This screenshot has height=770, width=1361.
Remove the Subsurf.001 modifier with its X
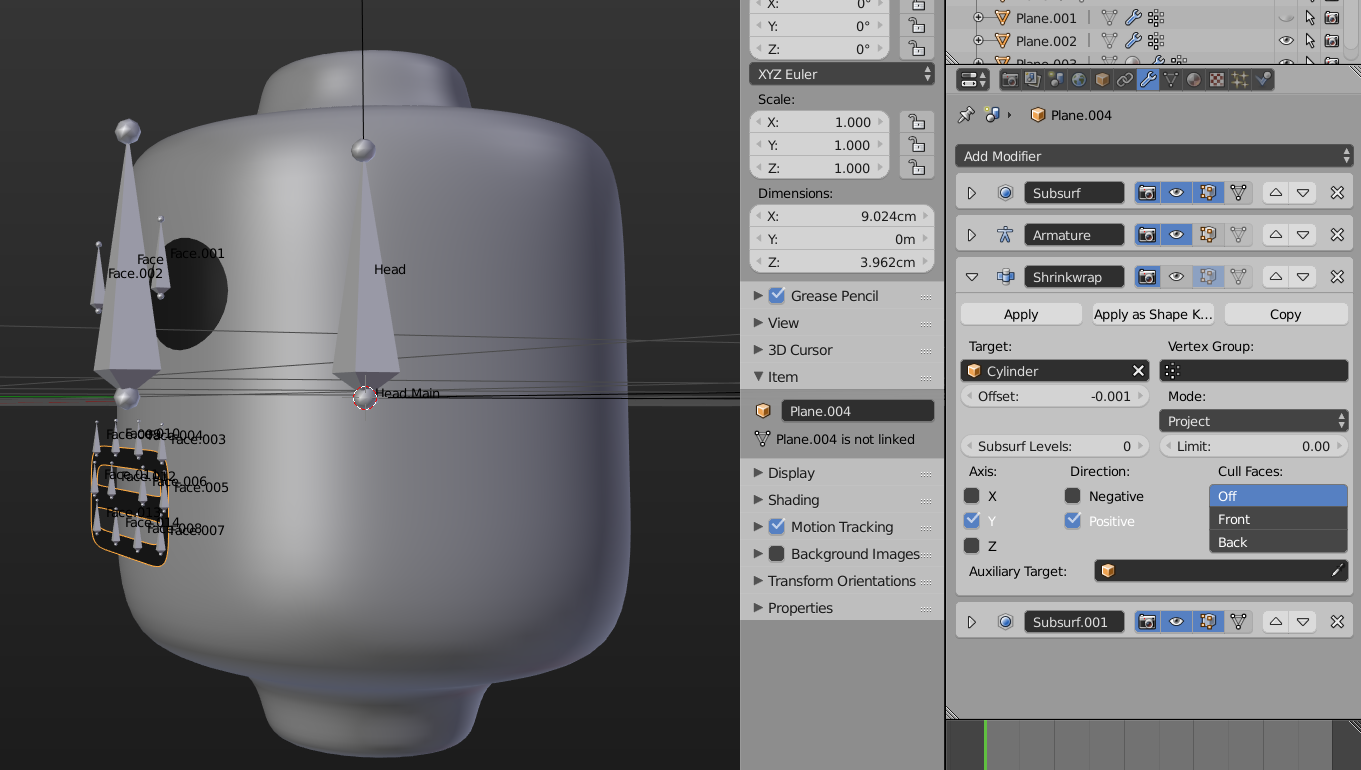coord(1337,622)
